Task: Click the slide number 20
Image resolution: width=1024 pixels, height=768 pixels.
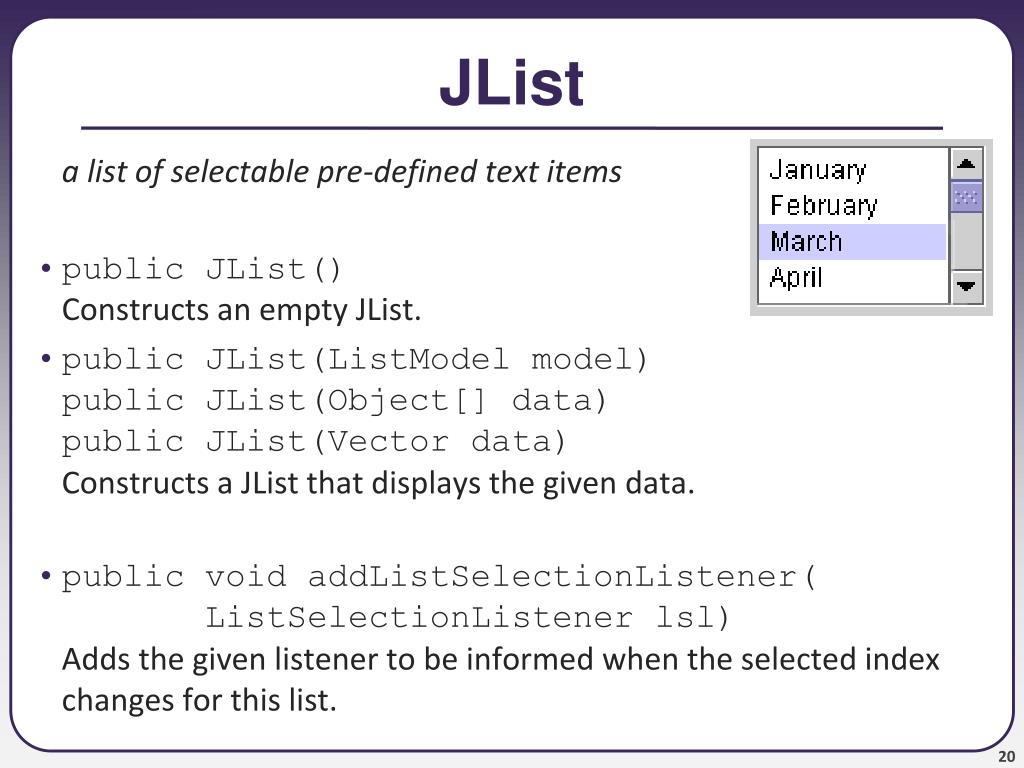Action: pos(1006,756)
